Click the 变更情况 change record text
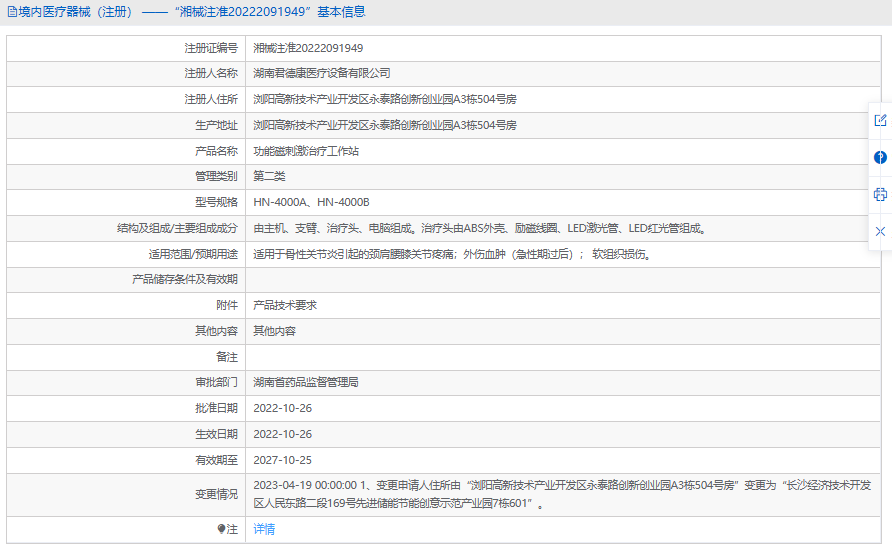The image size is (892, 550). pyautogui.click(x=562, y=494)
